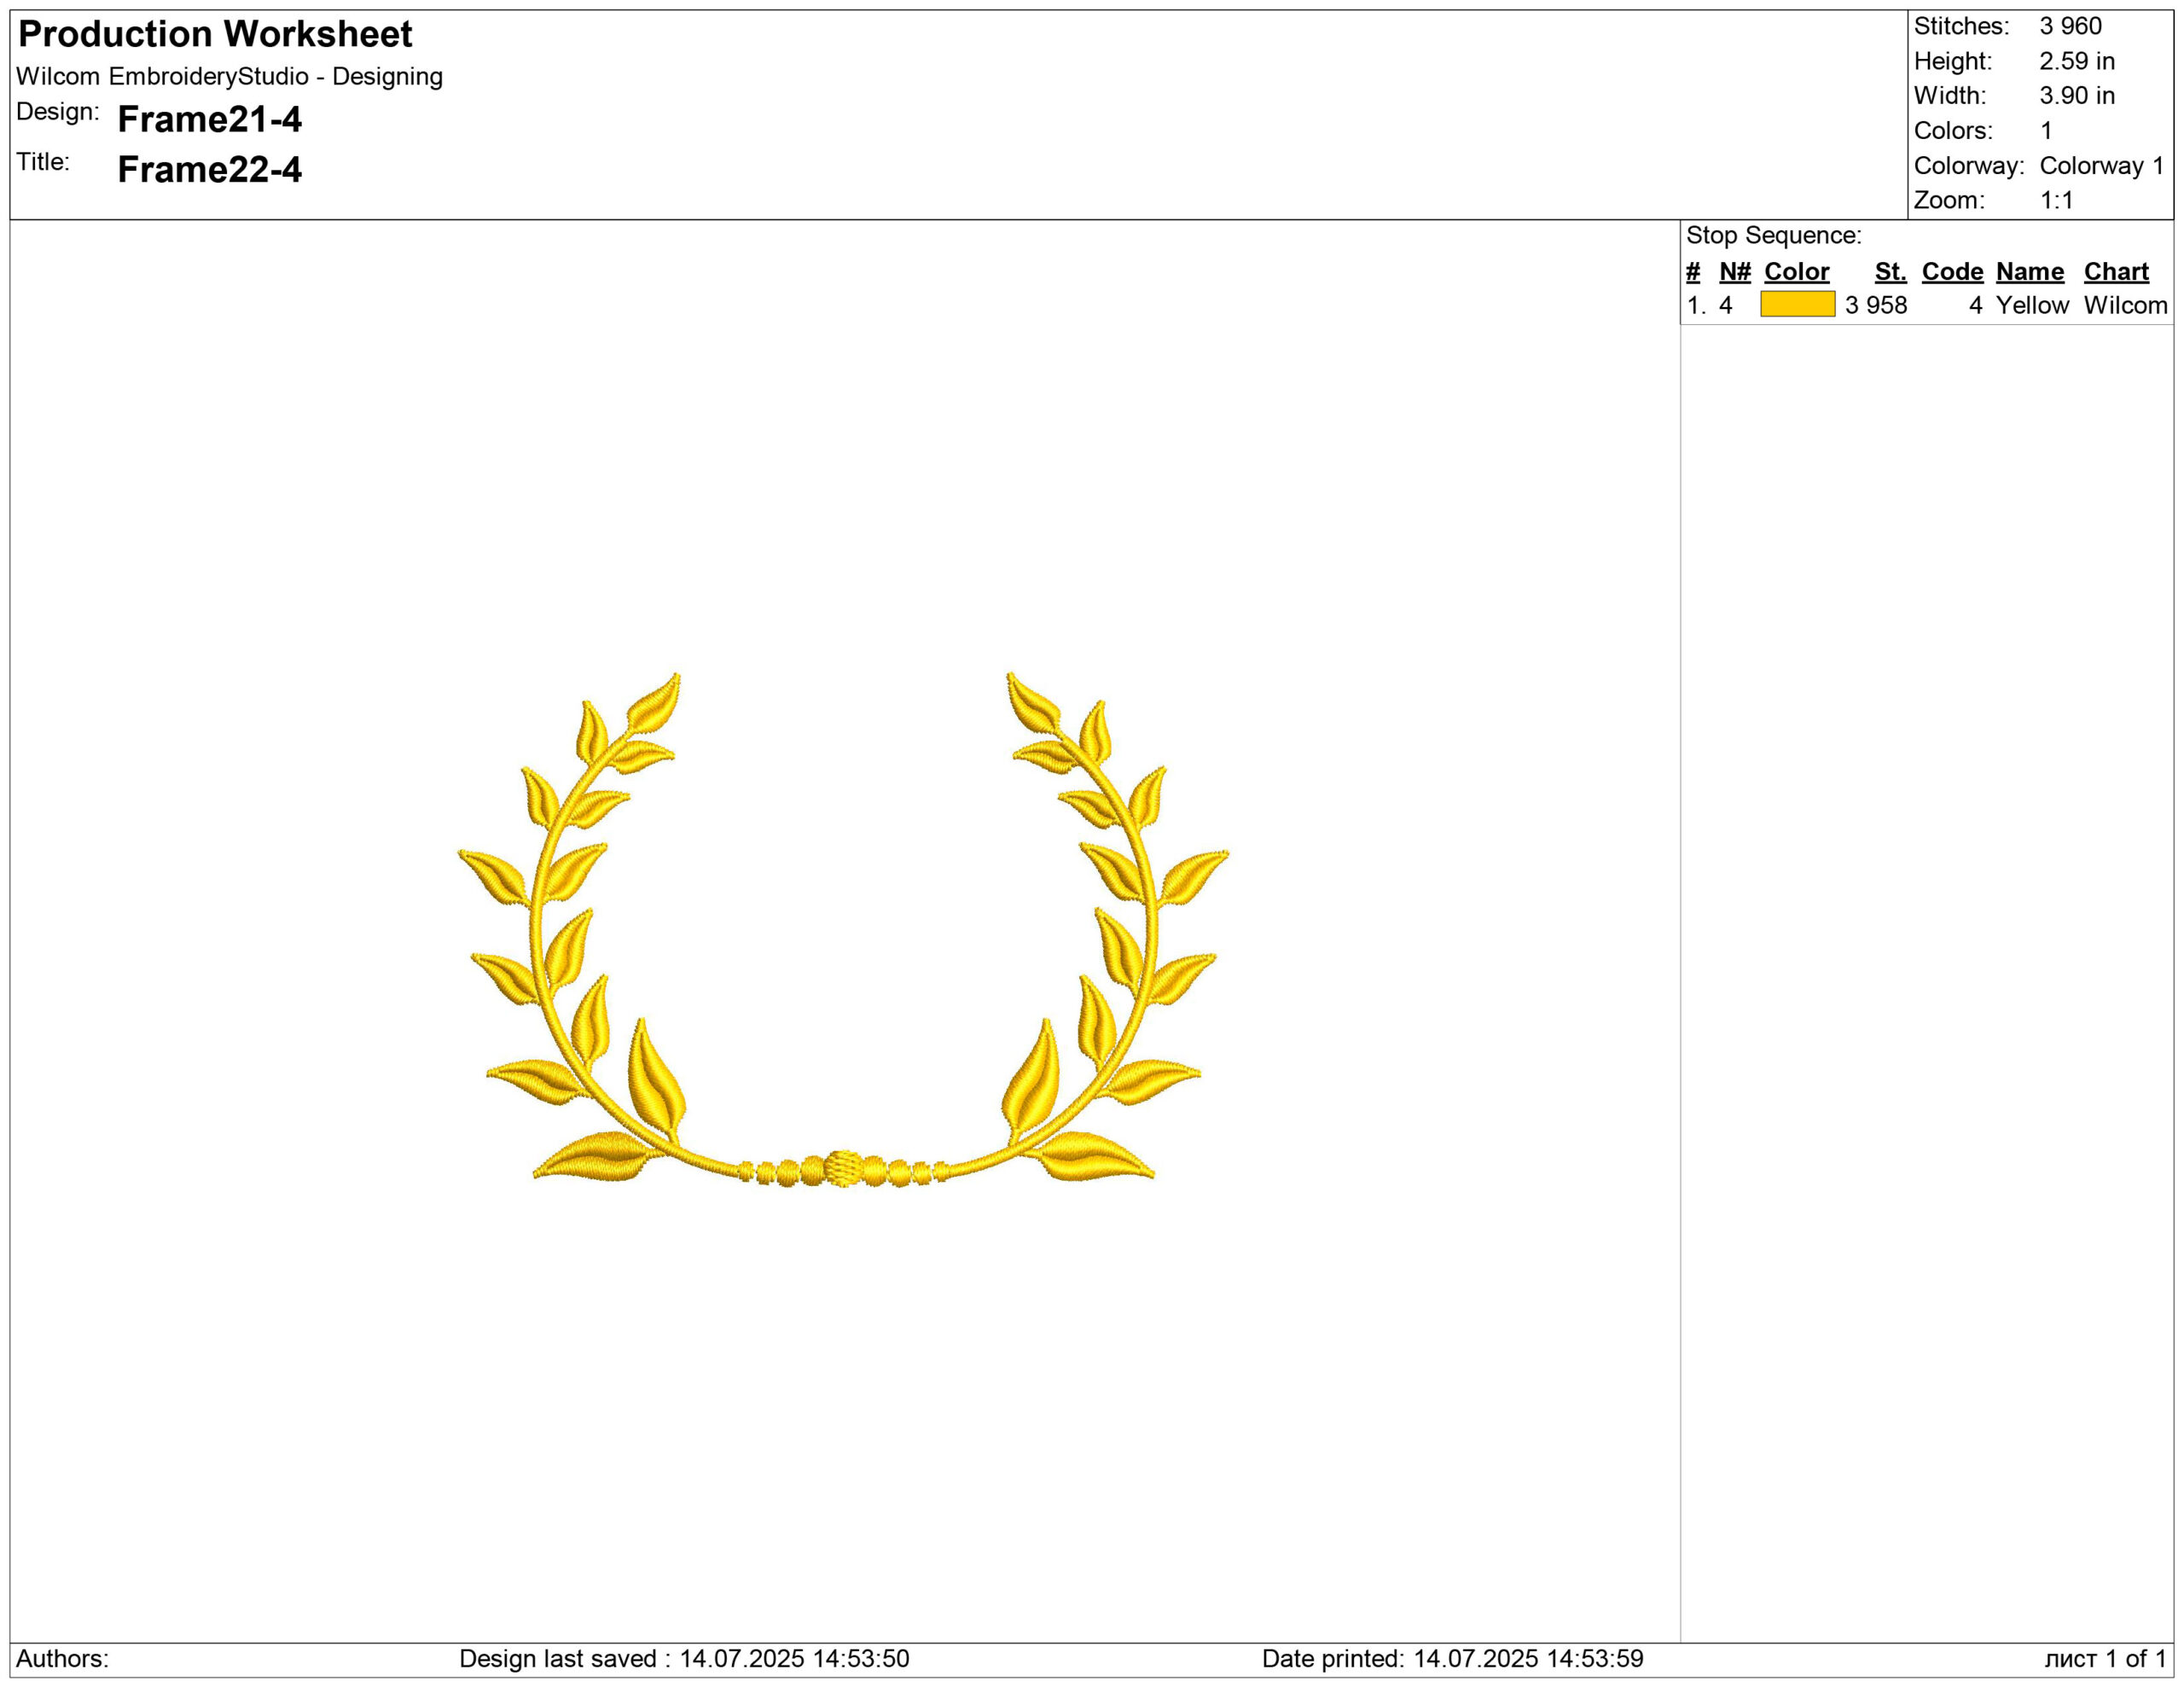Click the Chart column header
Image resolution: width=2184 pixels, height=1681 pixels.
(x=2116, y=272)
